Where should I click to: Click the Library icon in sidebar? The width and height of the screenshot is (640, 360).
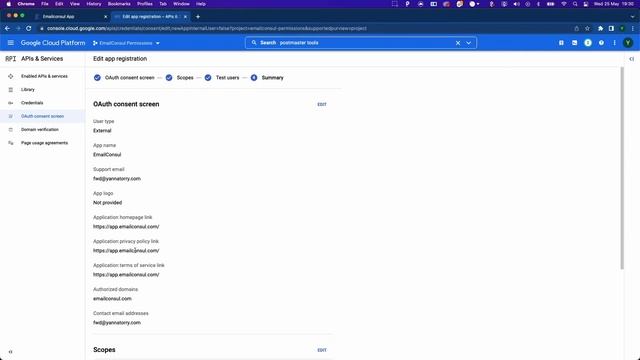11,89
